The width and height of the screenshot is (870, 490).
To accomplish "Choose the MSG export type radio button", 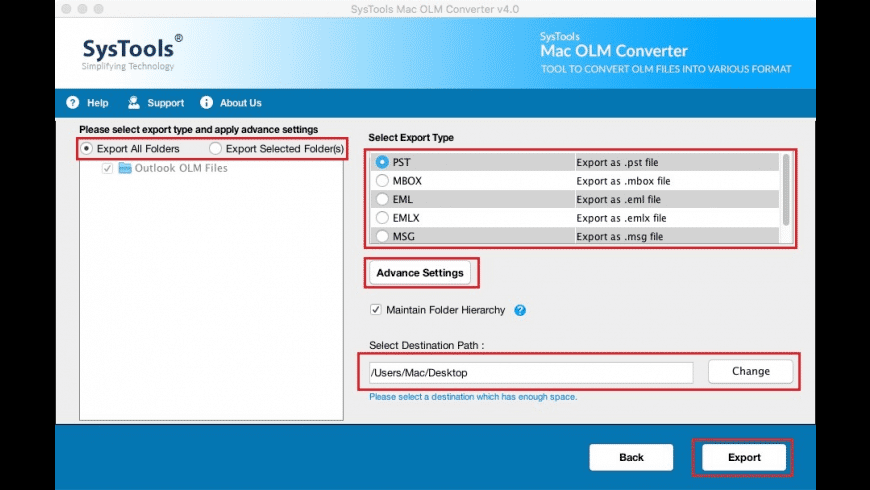I will [x=382, y=236].
